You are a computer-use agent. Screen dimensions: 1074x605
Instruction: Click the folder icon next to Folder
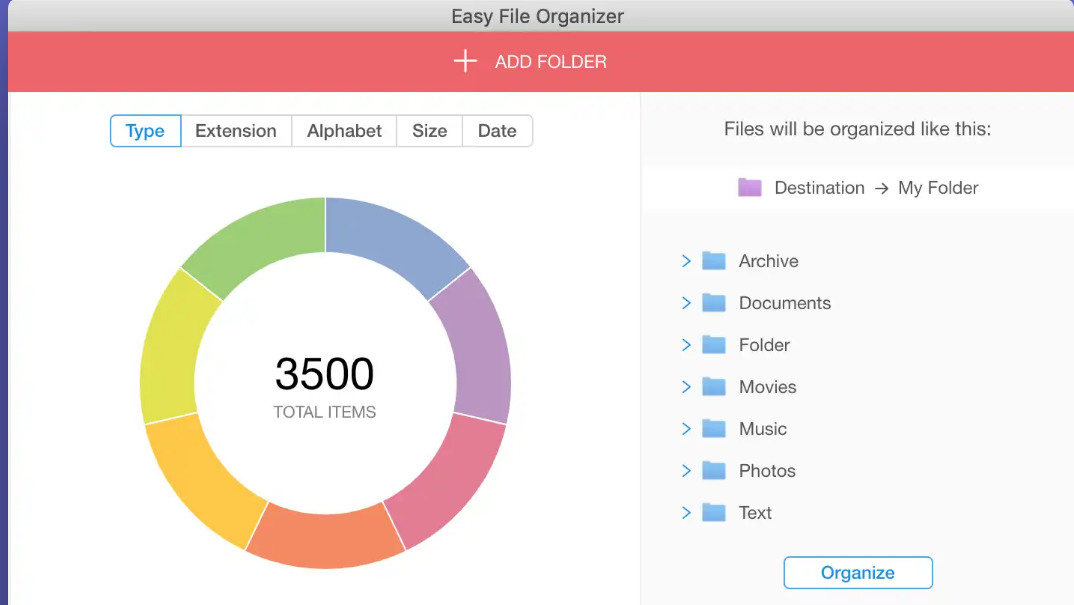pos(714,345)
